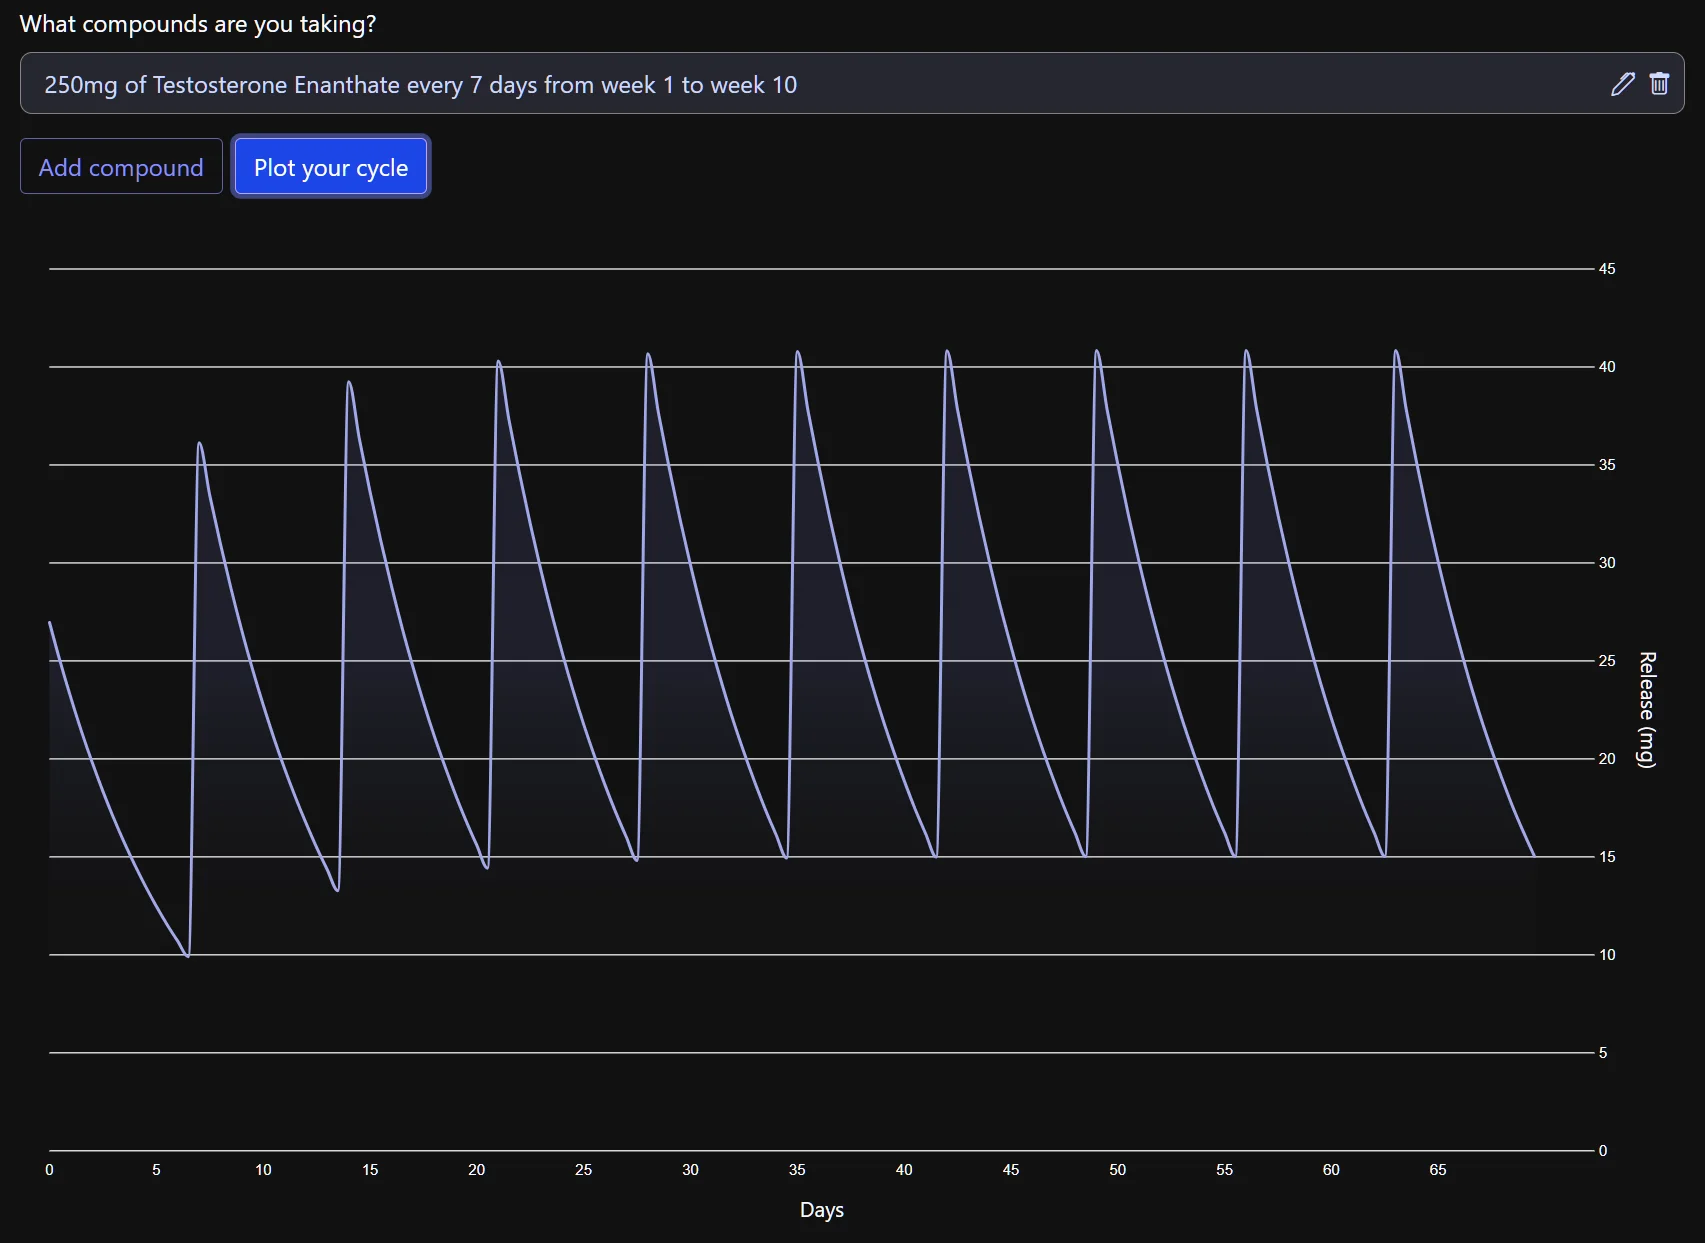Image resolution: width=1705 pixels, height=1243 pixels.
Task: Click the 'Release (mg)' y-axis title
Action: point(1646,709)
